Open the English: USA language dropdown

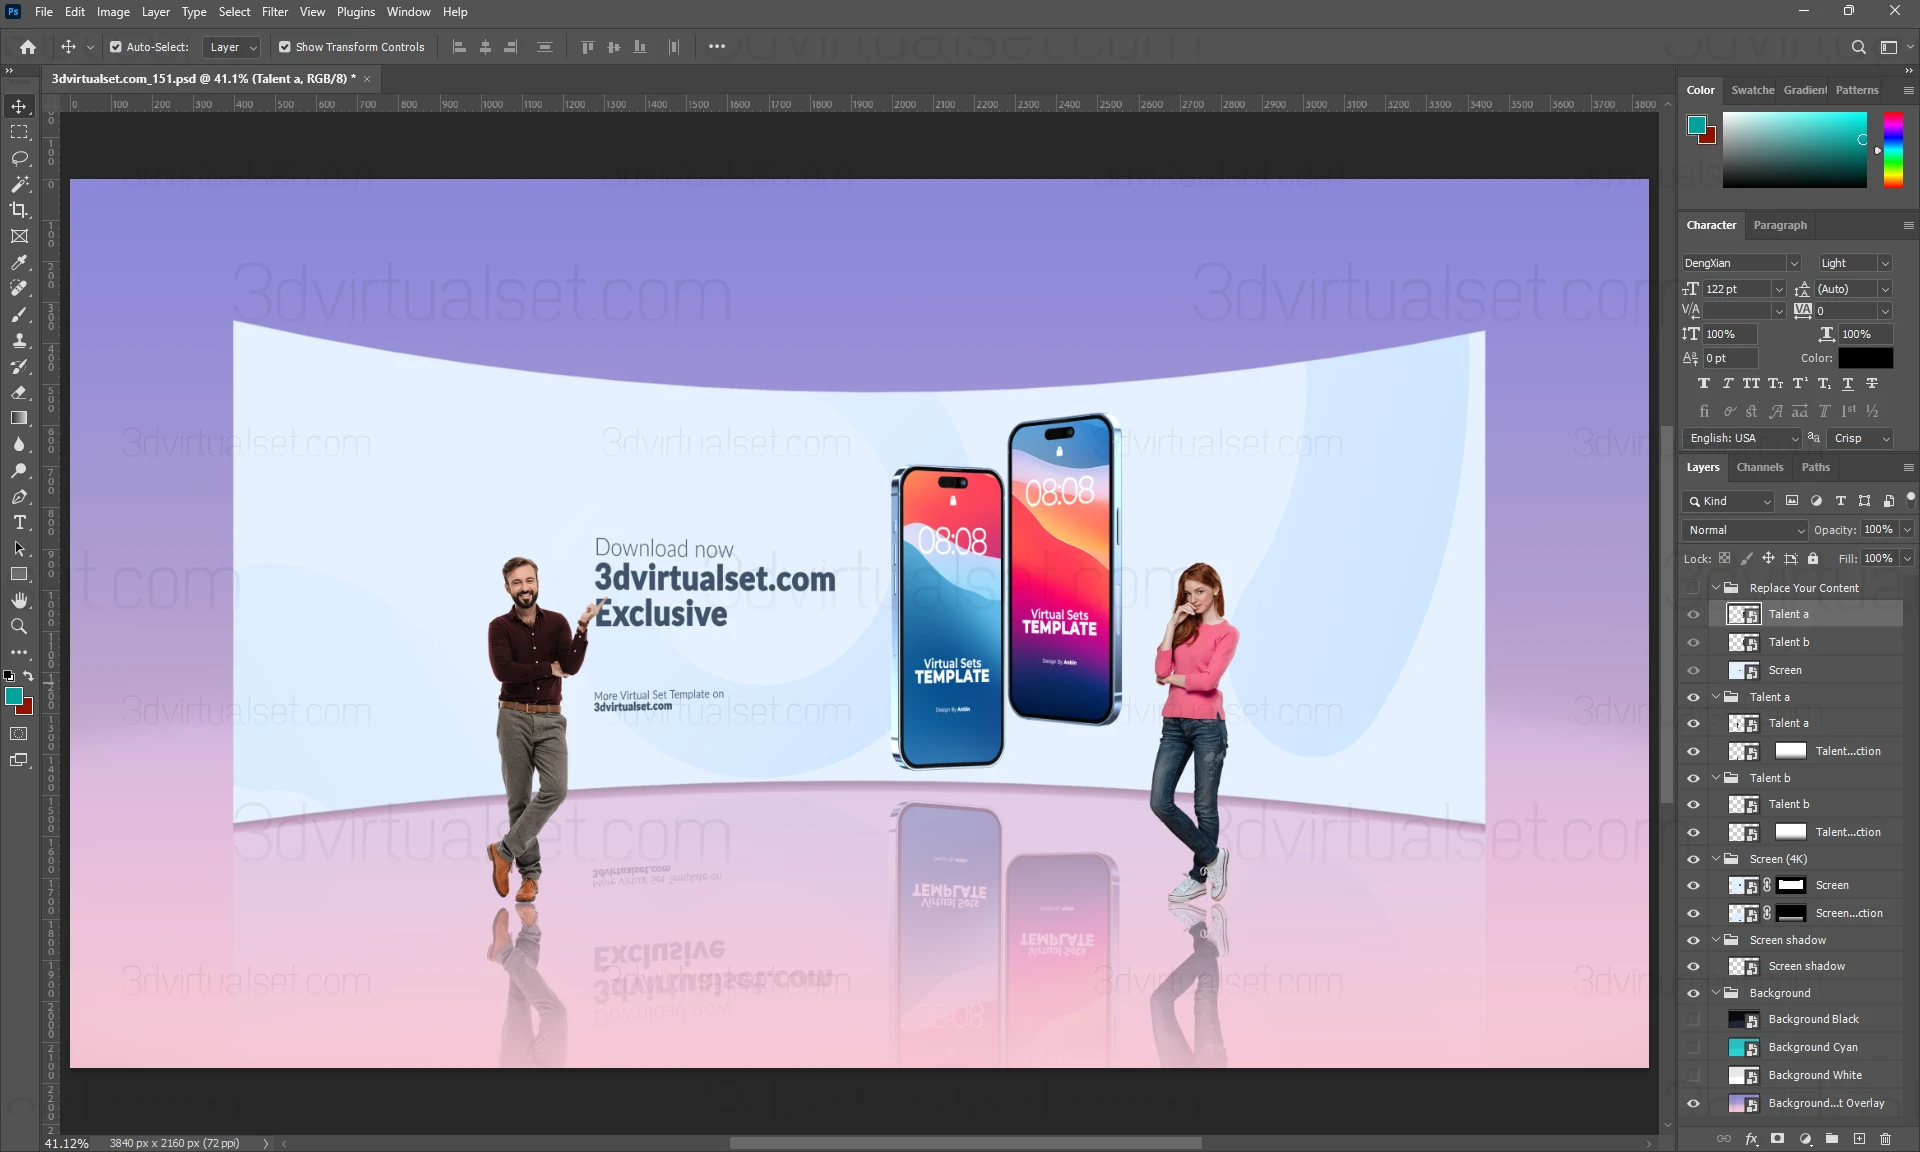click(1741, 438)
